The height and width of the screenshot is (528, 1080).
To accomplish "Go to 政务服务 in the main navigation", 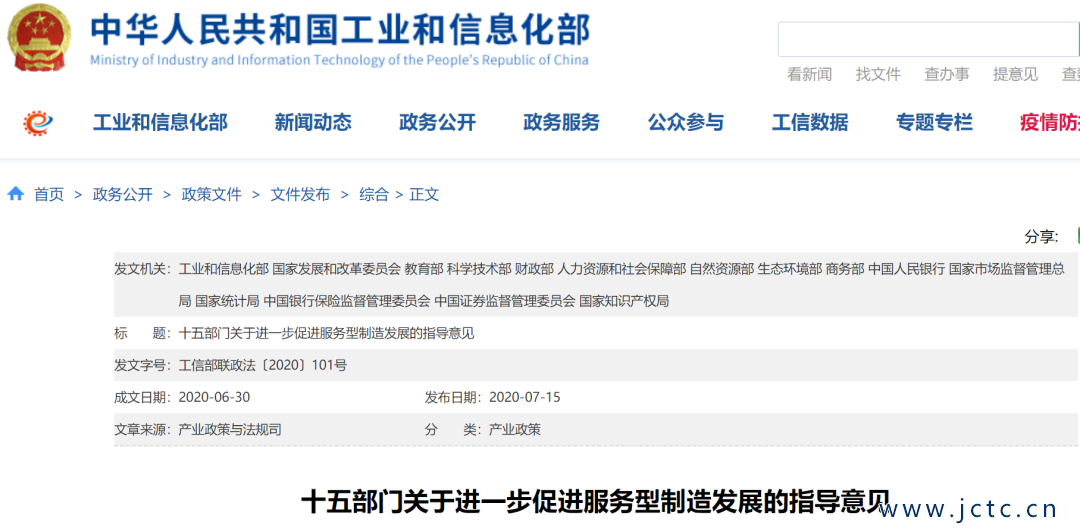I will (561, 123).
